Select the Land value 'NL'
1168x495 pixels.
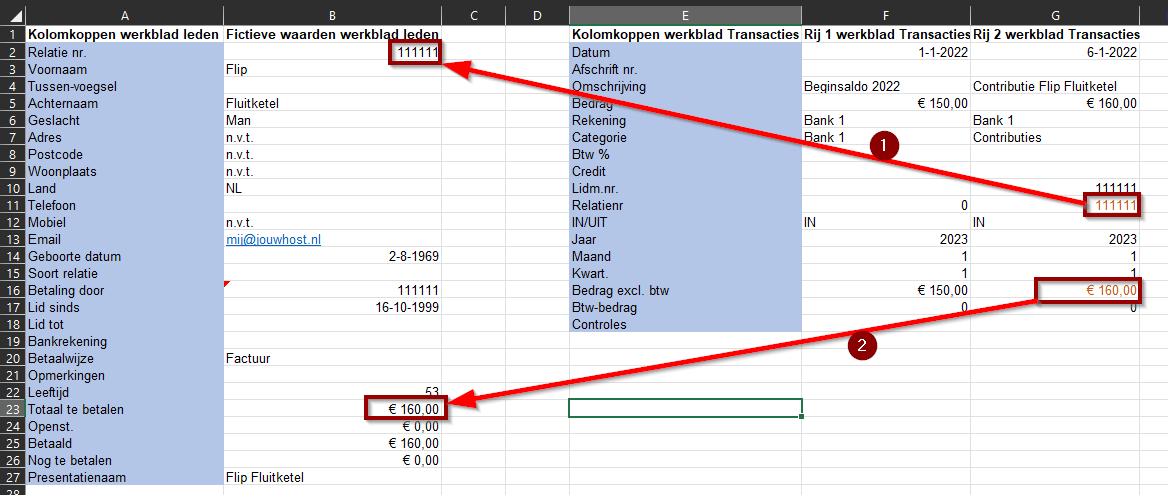tap(332, 188)
